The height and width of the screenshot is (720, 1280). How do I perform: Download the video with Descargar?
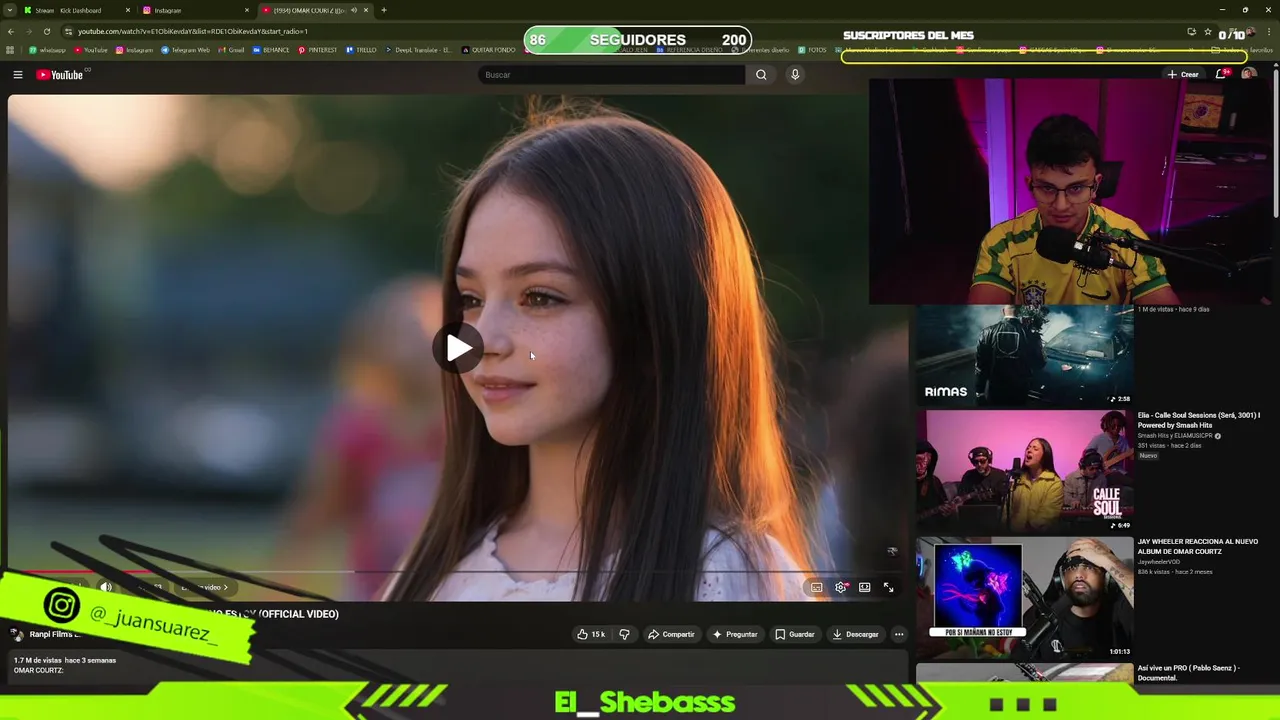855,634
